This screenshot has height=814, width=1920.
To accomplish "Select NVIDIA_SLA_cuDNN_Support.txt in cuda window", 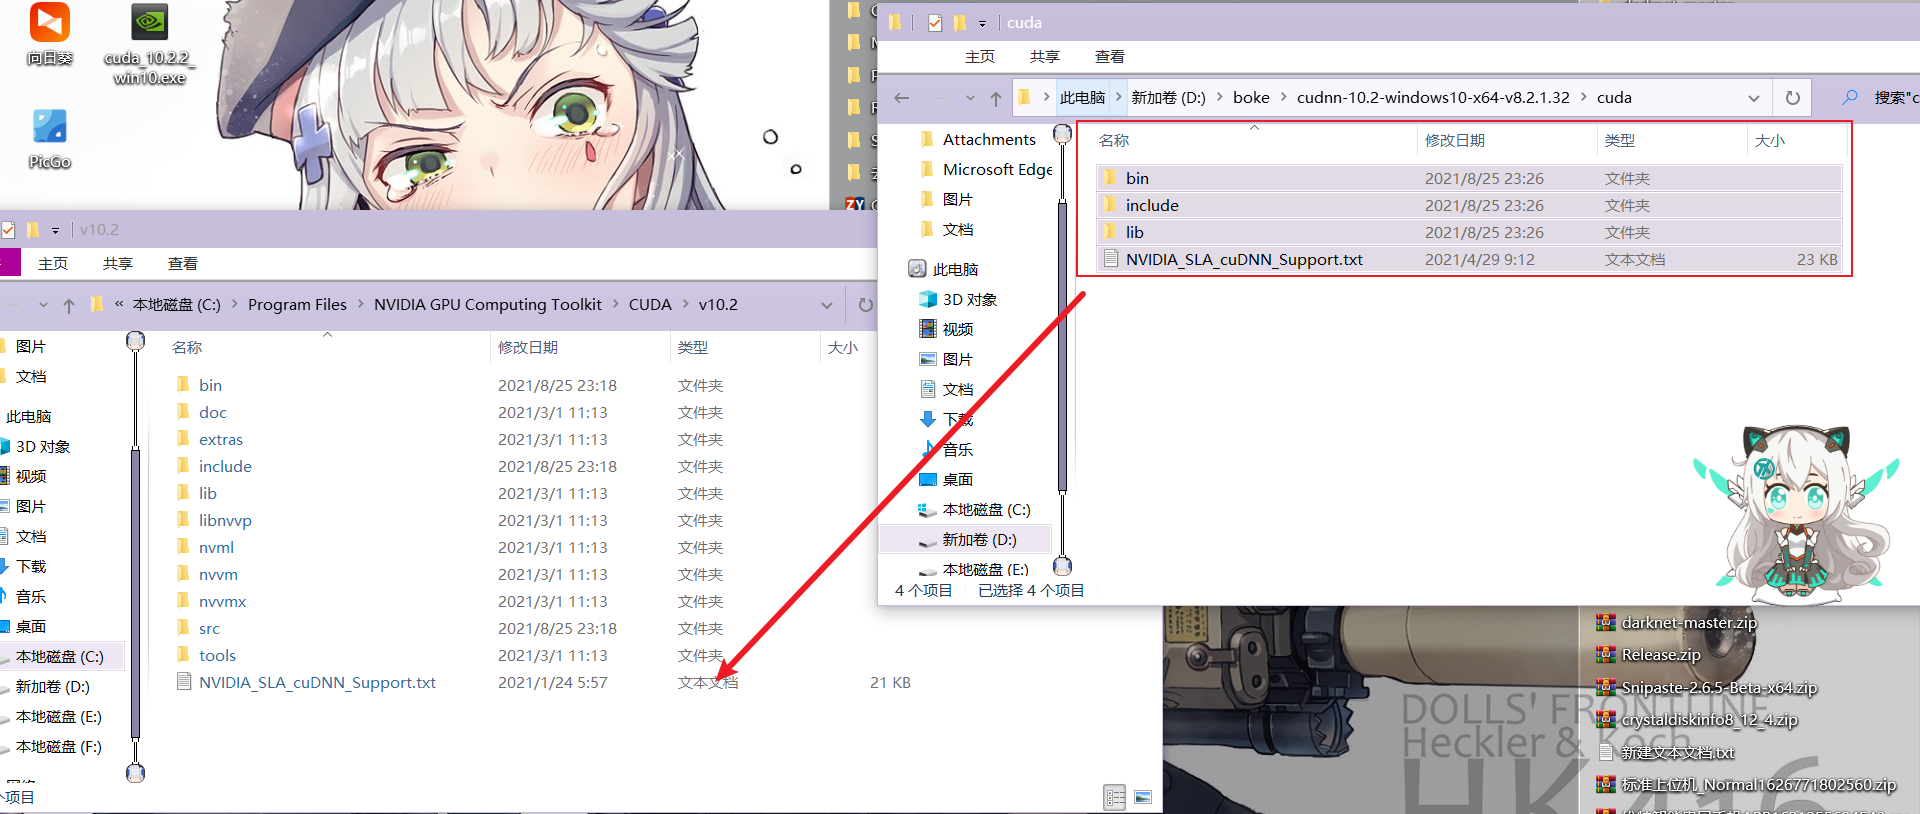I will click(x=1469, y=259).
